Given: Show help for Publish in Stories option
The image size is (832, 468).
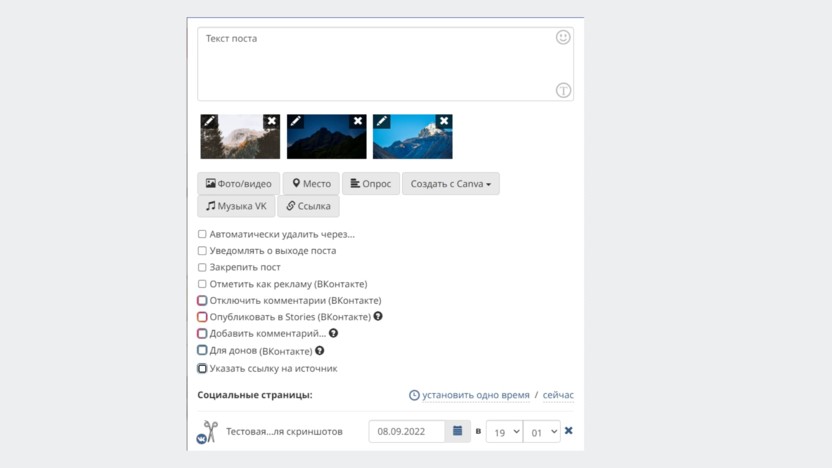Looking at the screenshot, I should click(x=378, y=317).
